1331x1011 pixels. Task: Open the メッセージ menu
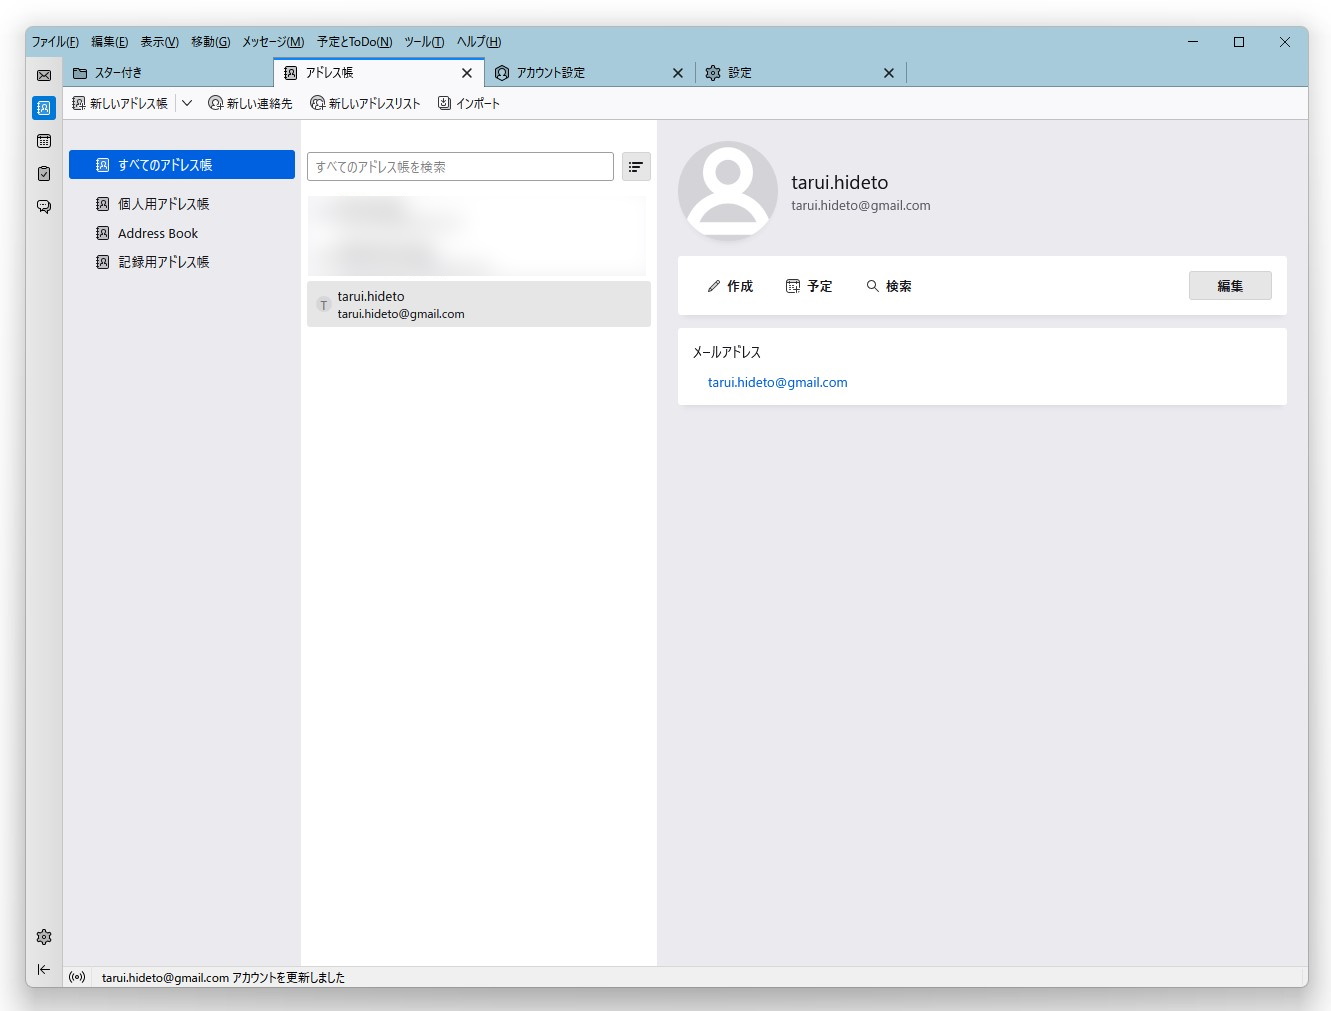click(273, 42)
